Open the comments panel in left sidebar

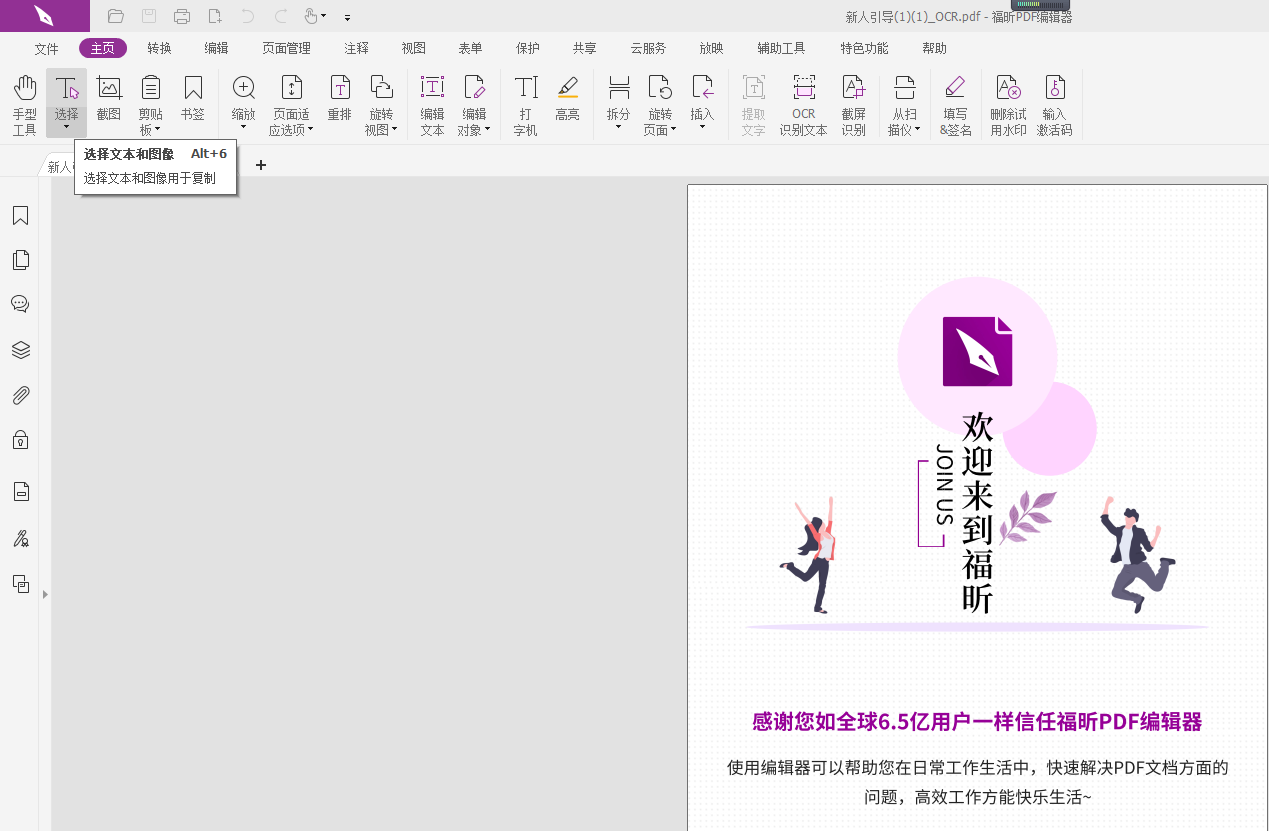[20, 304]
